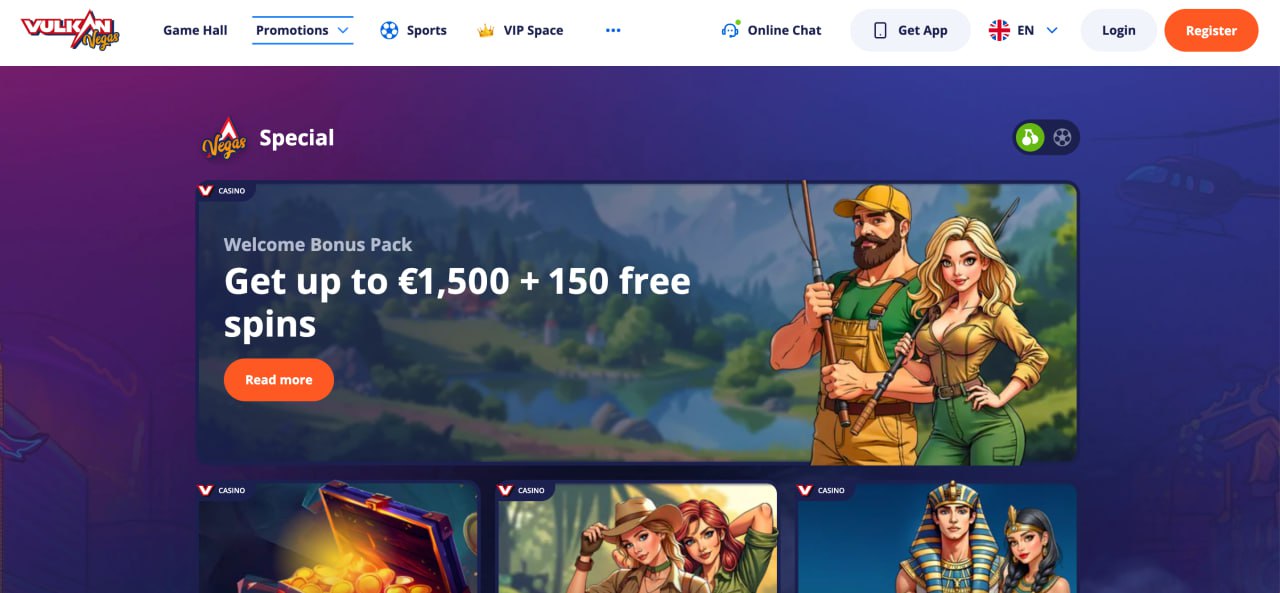
Task: Toggle to casino promotions with cherry icon
Action: coord(1030,137)
